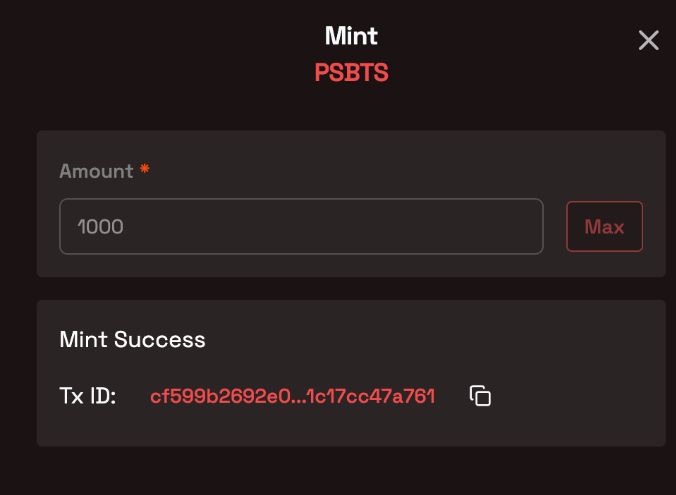Click empty area right of Amount label

coord(400,171)
